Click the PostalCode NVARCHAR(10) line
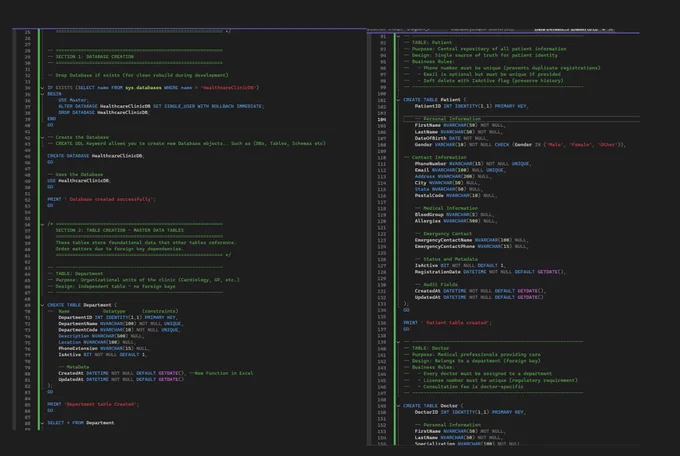This screenshot has height=456, width=680. point(456,196)
